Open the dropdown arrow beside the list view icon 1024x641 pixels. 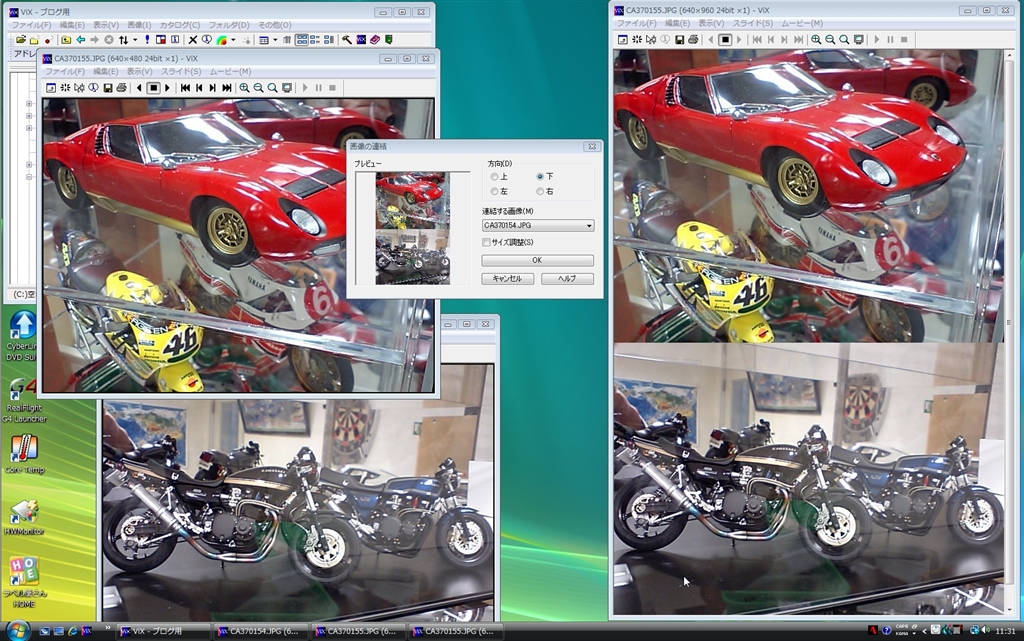275,40
